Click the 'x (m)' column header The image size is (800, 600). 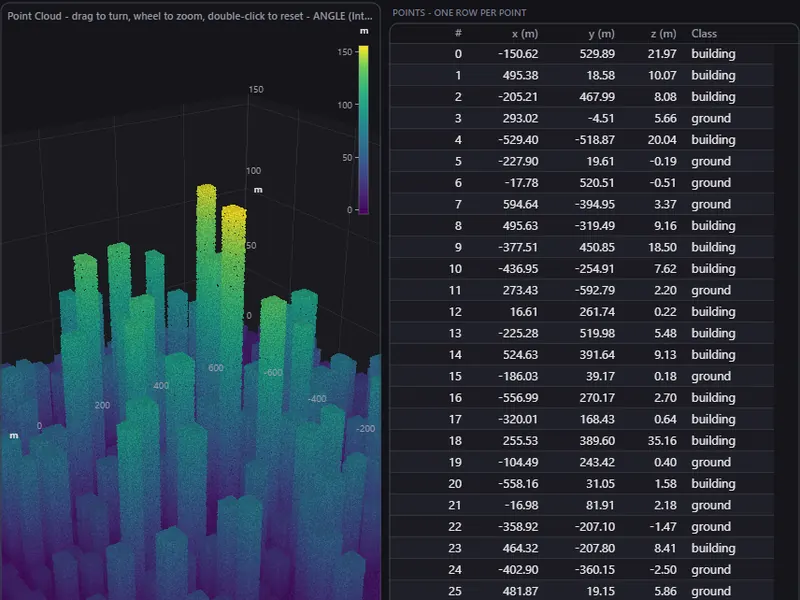click(524, 33)
